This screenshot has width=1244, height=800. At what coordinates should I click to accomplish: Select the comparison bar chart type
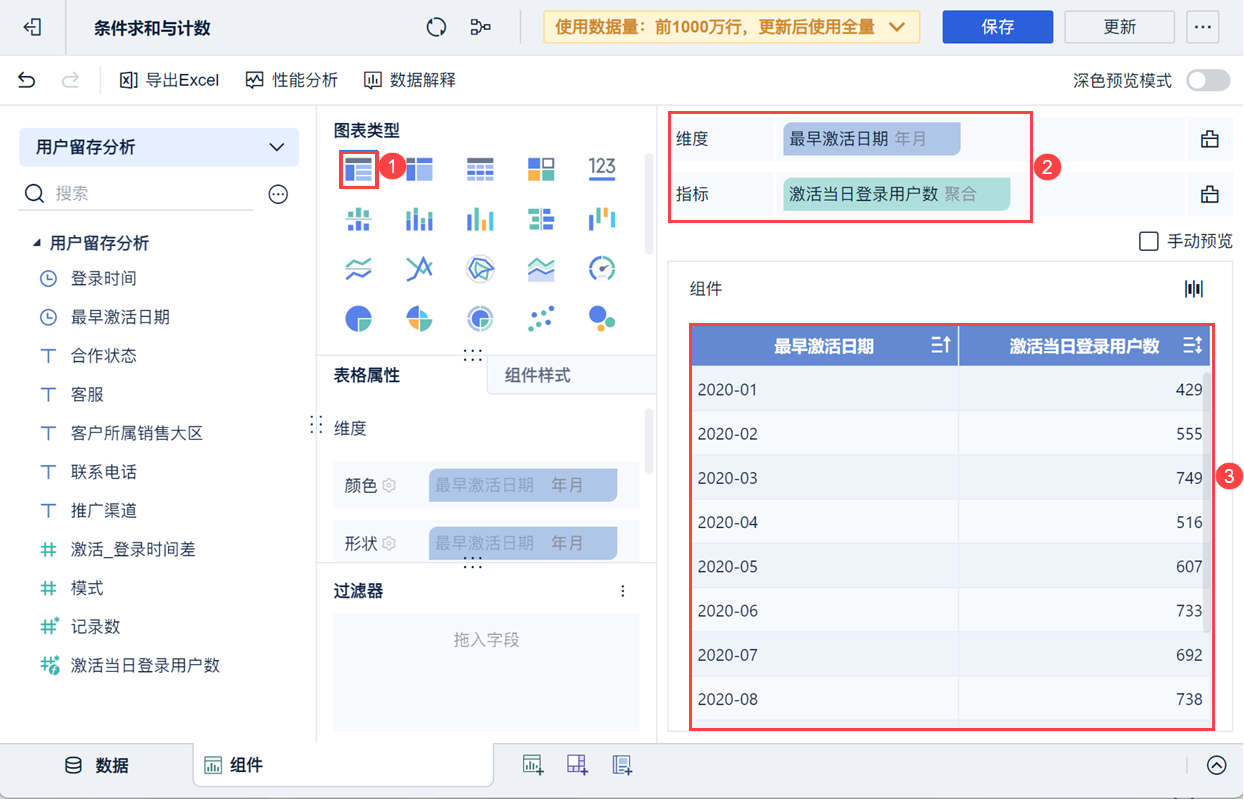(x=541, y=217)
